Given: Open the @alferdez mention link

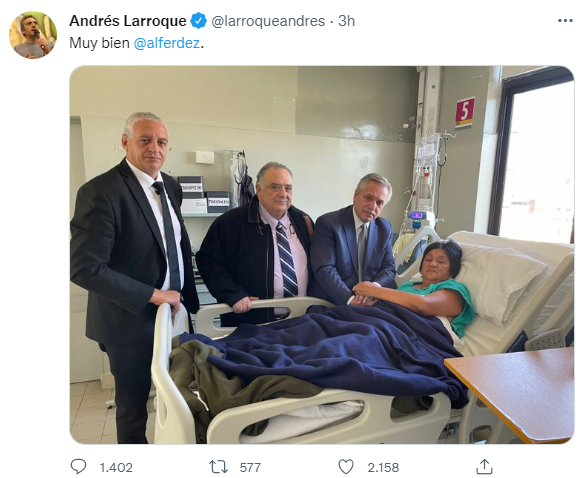Looking at the screenshot, I should point(167,43).
